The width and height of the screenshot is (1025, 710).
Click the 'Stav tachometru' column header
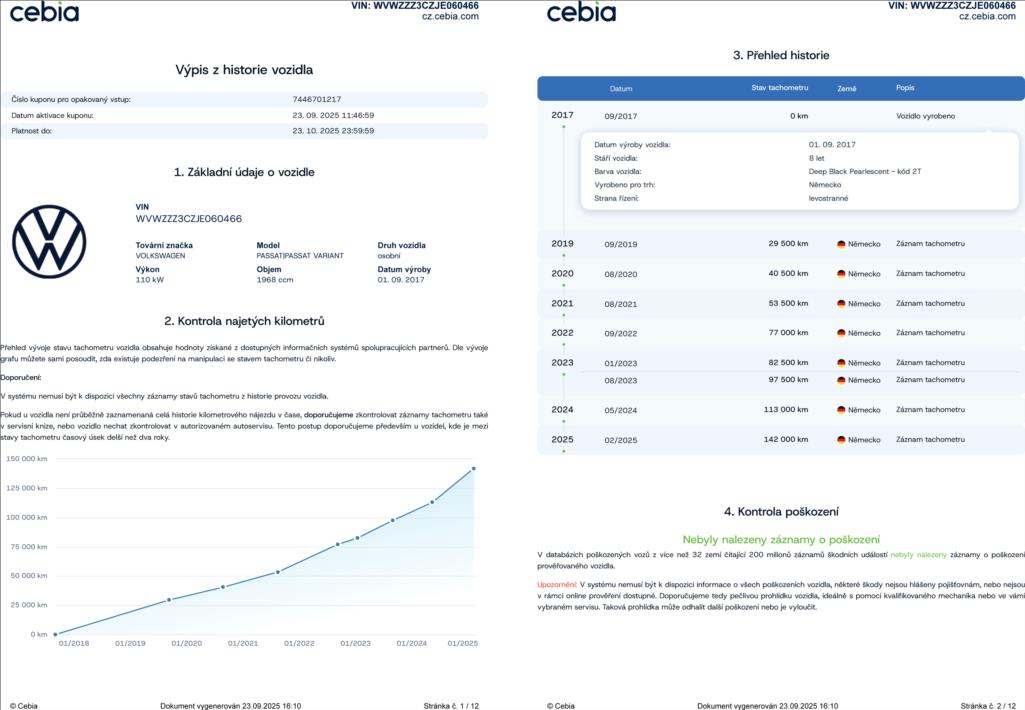[779, 88]
